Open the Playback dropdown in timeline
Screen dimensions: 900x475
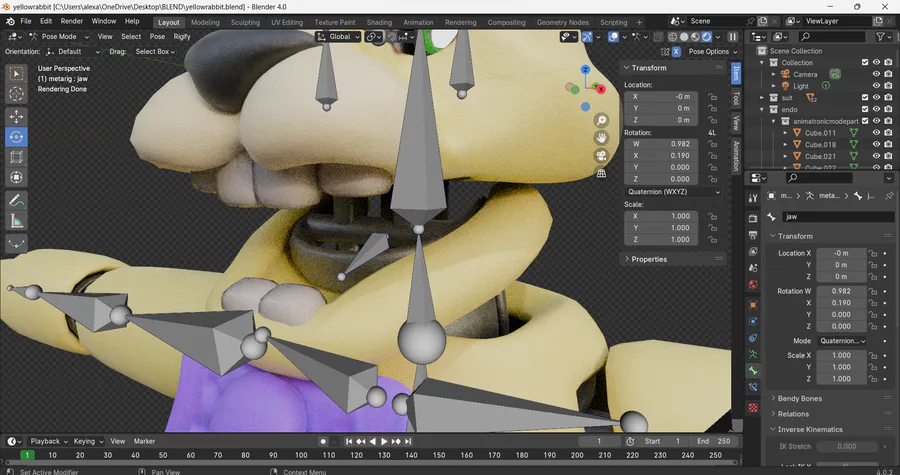tap(49, 441)
